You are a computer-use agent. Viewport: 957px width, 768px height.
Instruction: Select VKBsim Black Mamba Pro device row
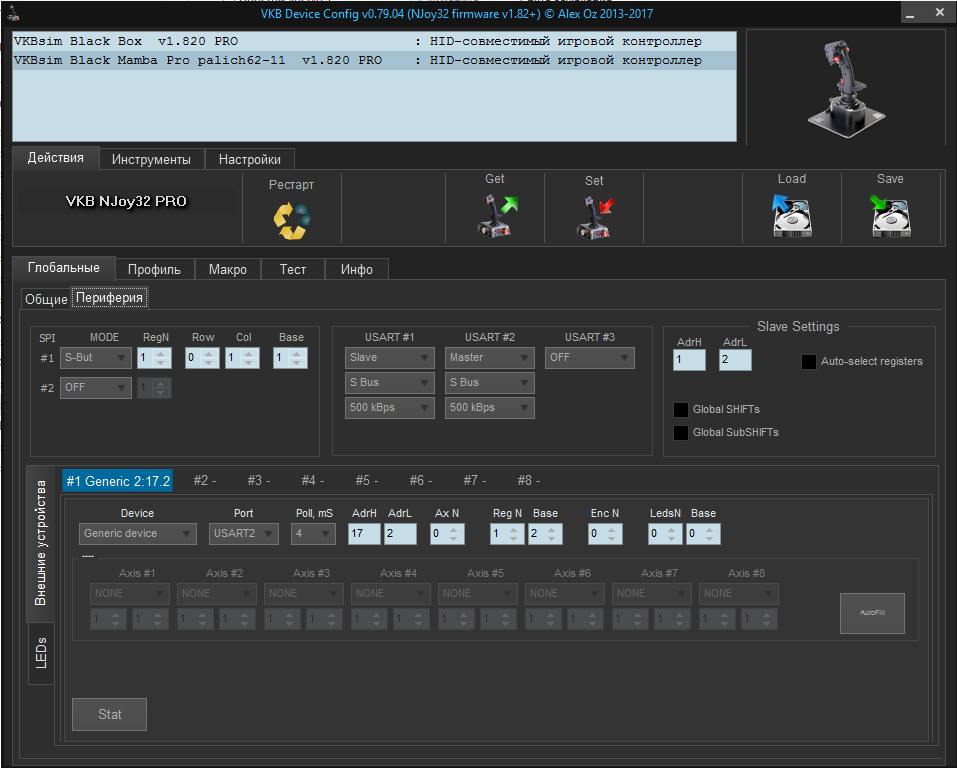click(x=374, y=60)
